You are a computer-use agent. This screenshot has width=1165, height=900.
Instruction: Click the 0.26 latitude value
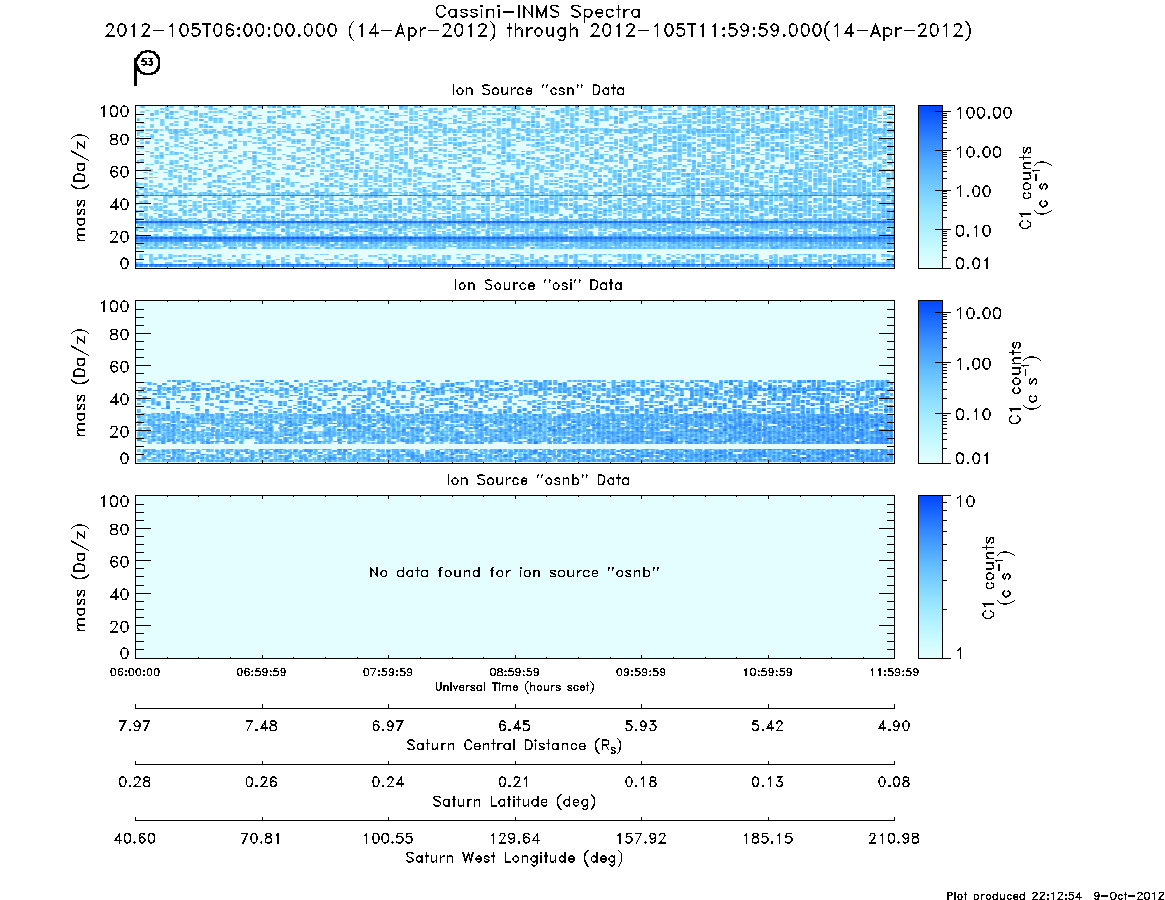point(262,782)
